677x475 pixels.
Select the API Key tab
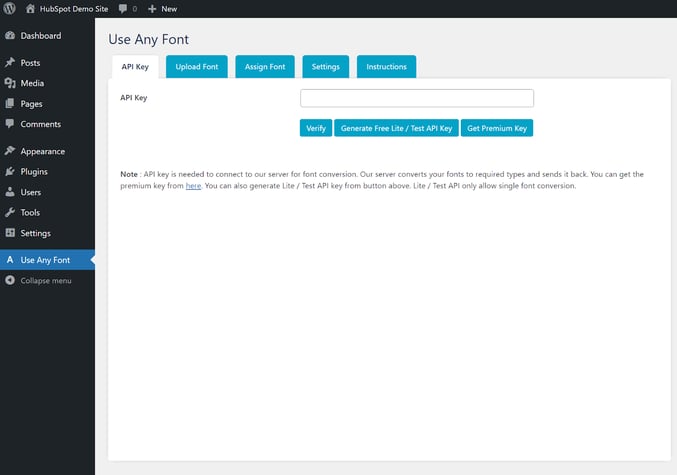pos(135,67)
